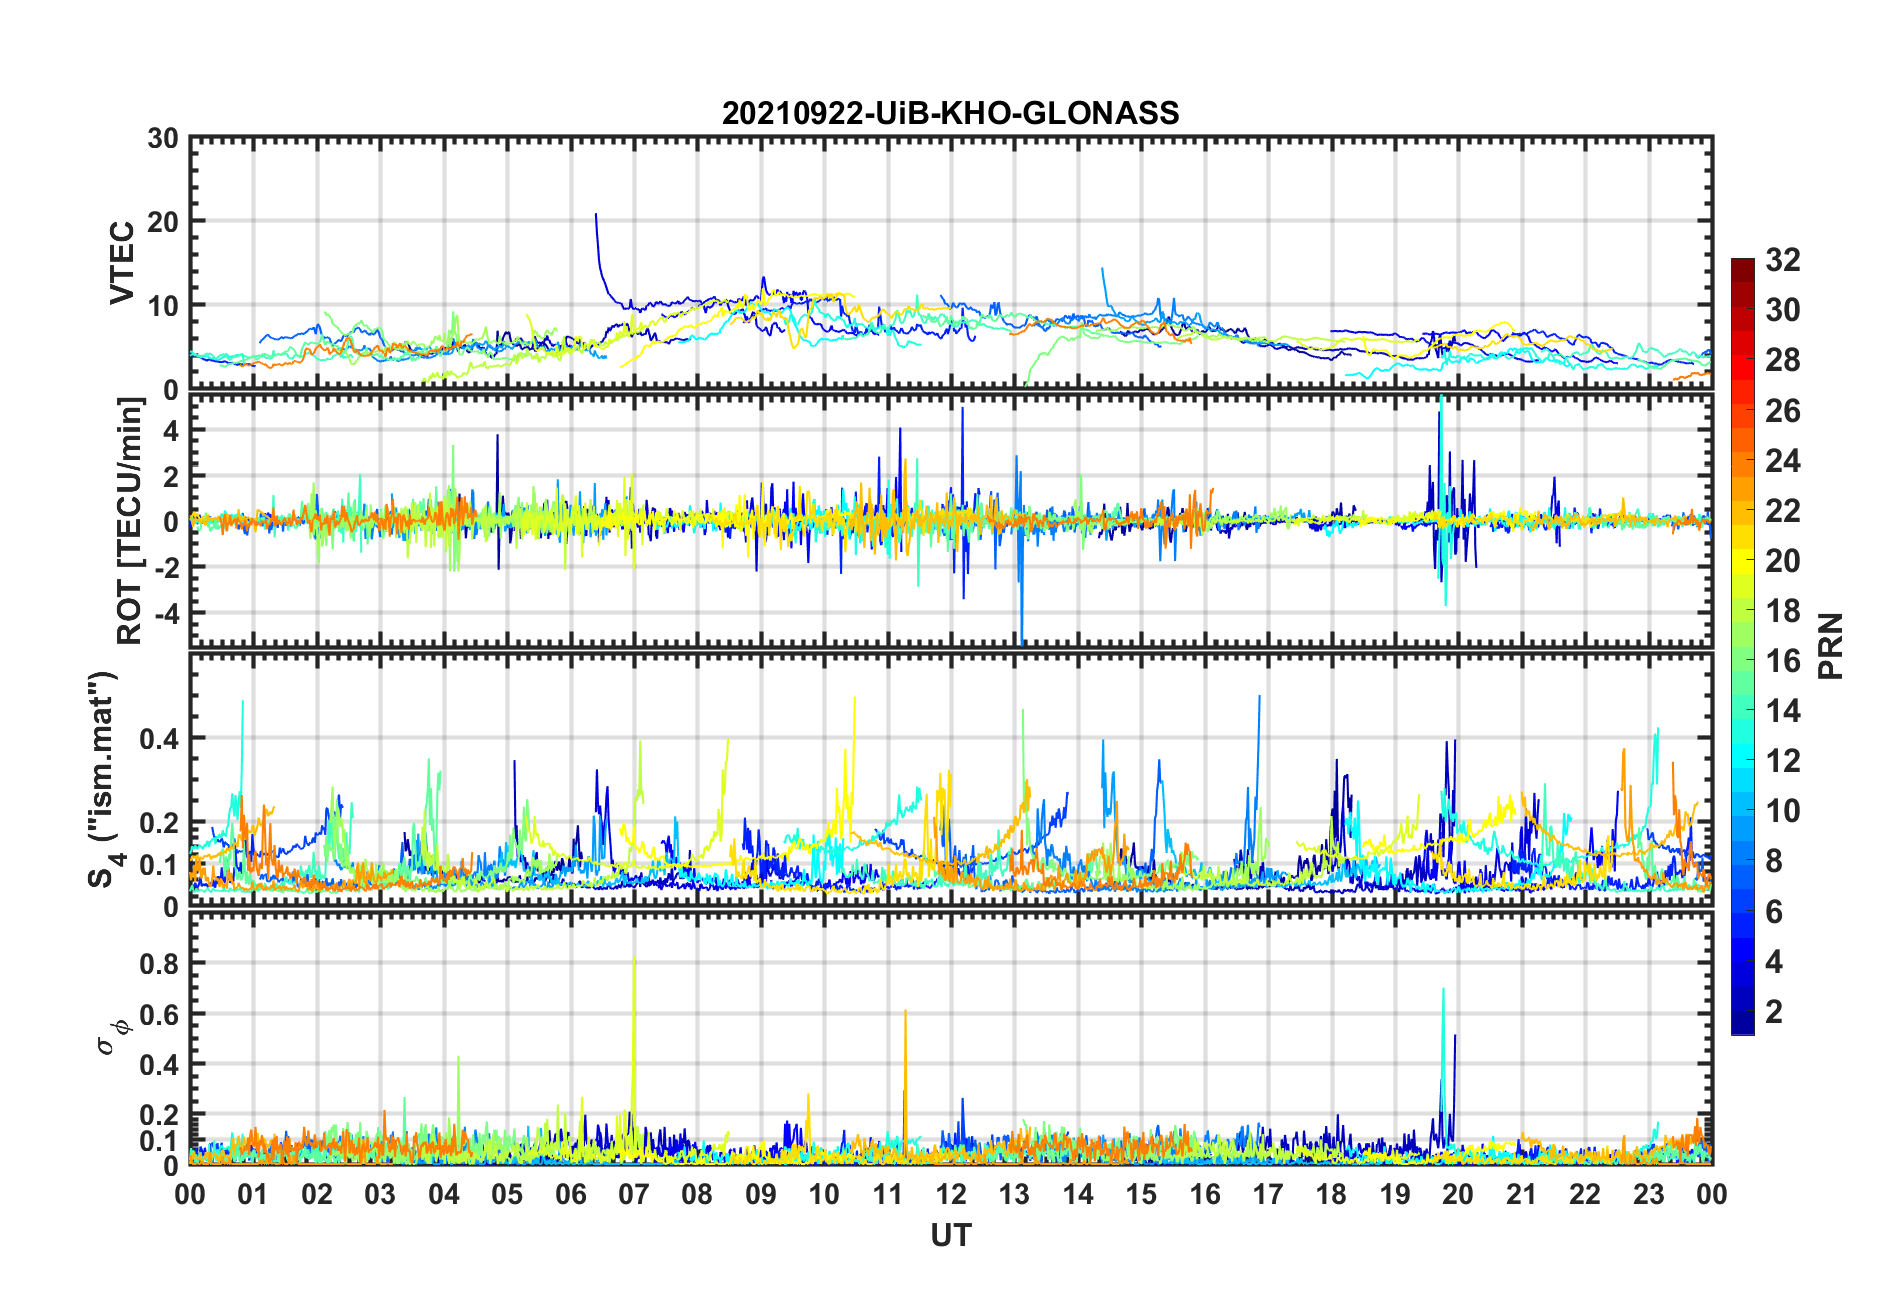Image resolution: width=1902 pixels, height=1292 pixels.
Task: Click S4 axis tick label 0.4
Action: click(x=158, y=739)
